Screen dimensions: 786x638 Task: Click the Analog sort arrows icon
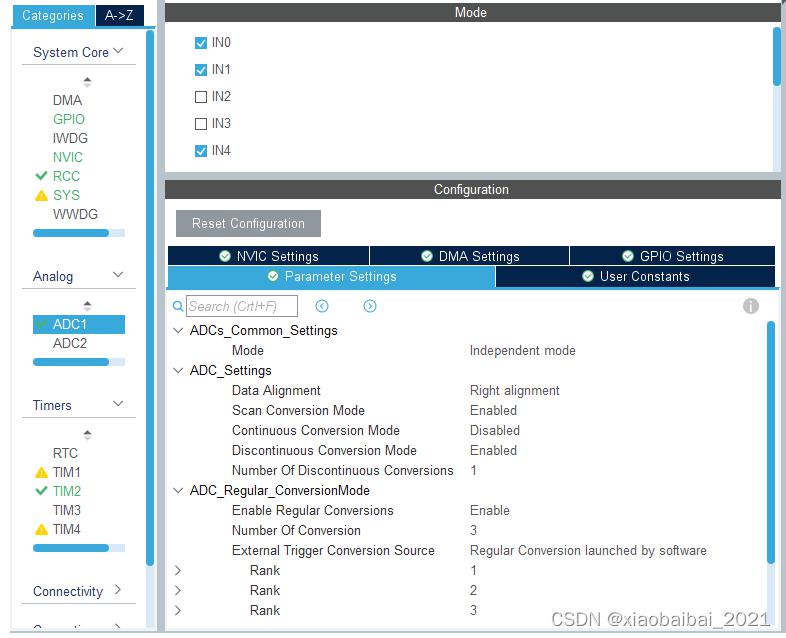87,306
